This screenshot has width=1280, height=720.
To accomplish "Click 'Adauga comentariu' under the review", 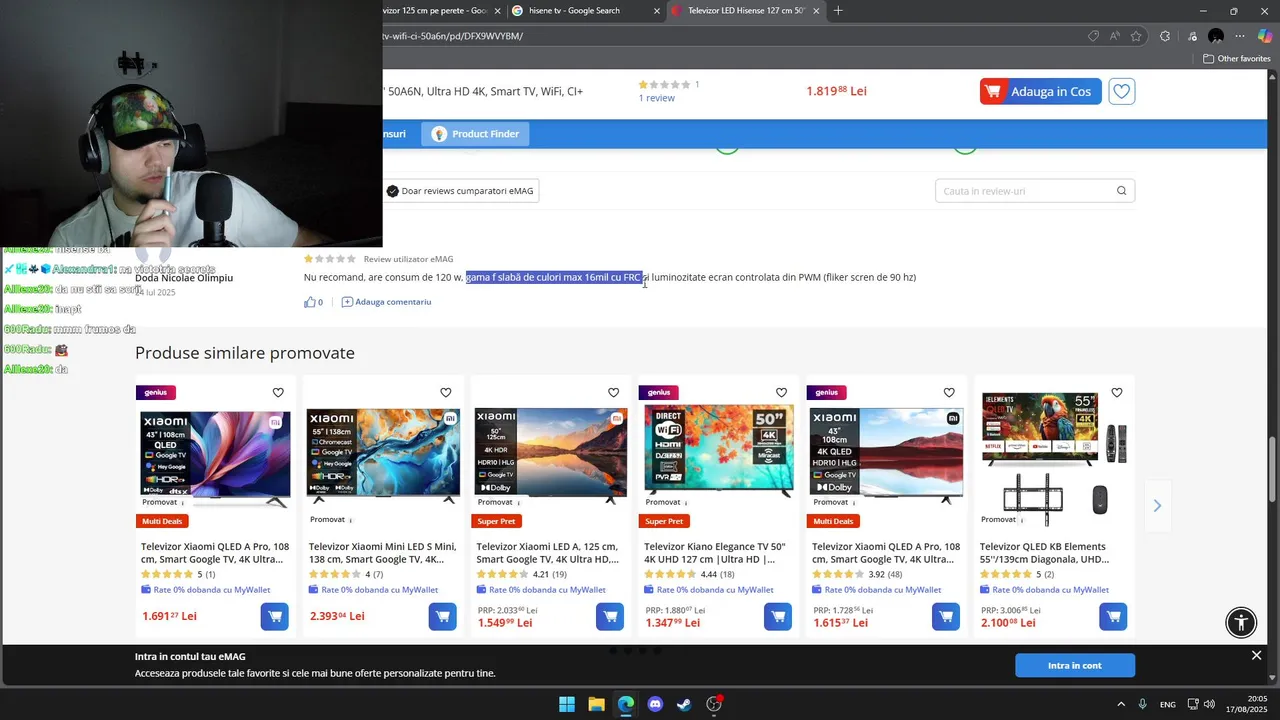I will 386,302.
